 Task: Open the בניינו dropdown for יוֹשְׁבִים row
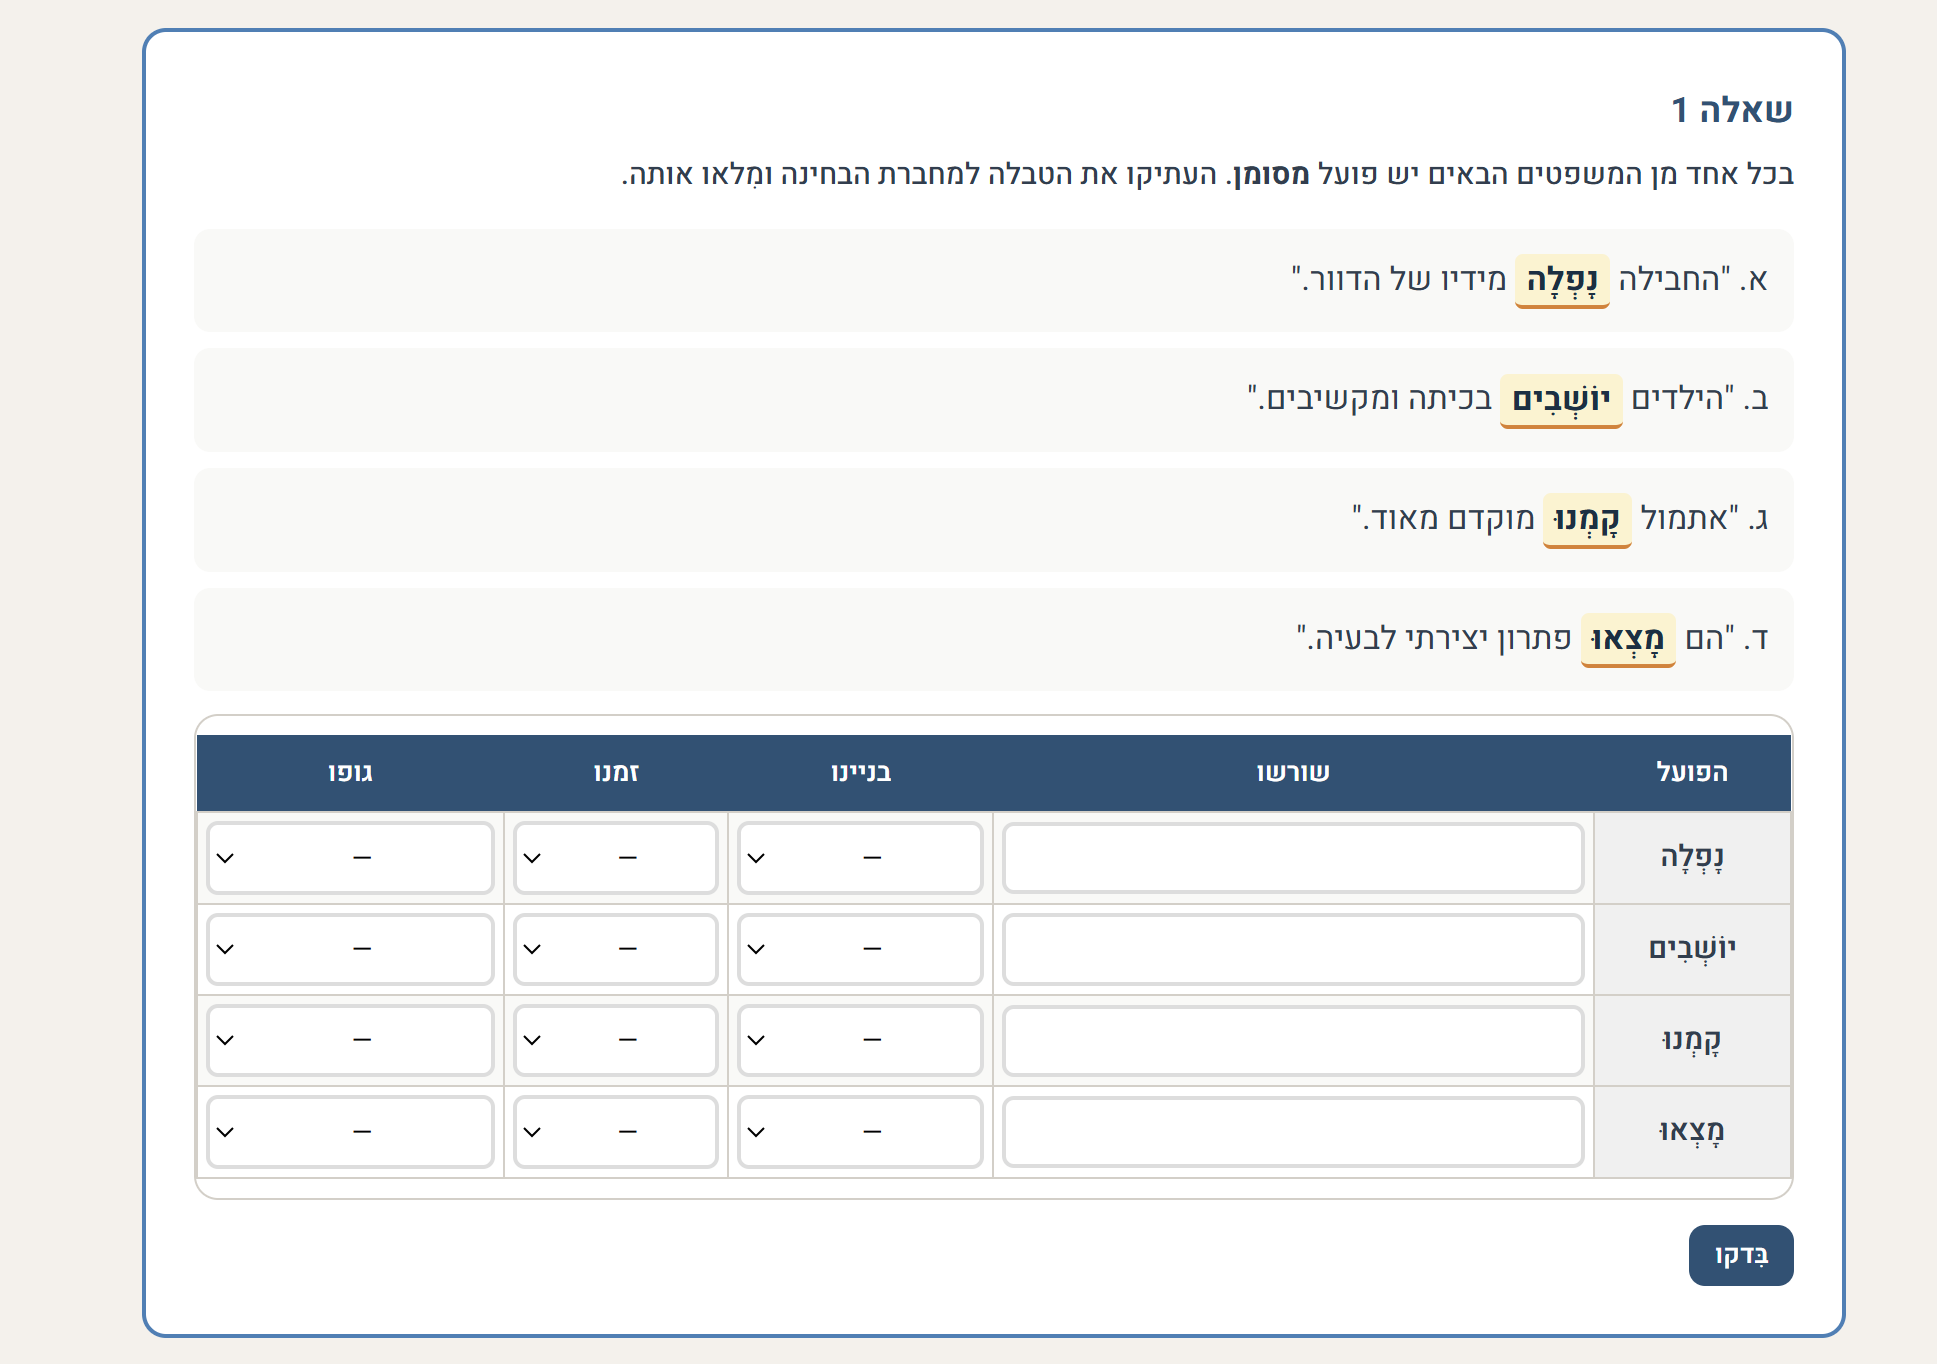pos(860,949)
